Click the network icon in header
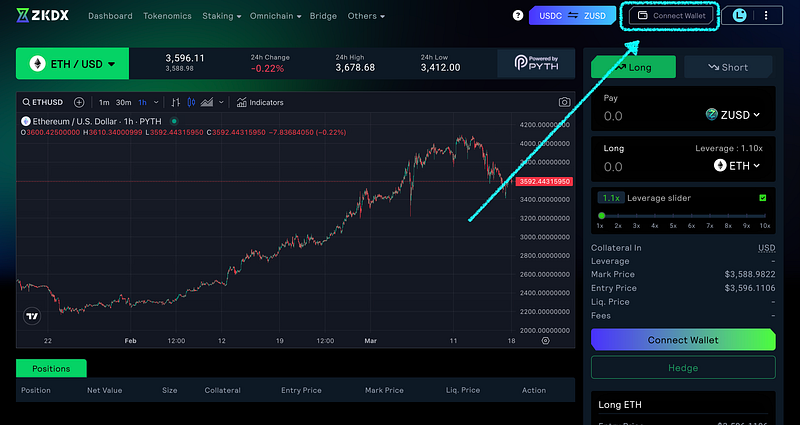800x425 pixels. 739,16
